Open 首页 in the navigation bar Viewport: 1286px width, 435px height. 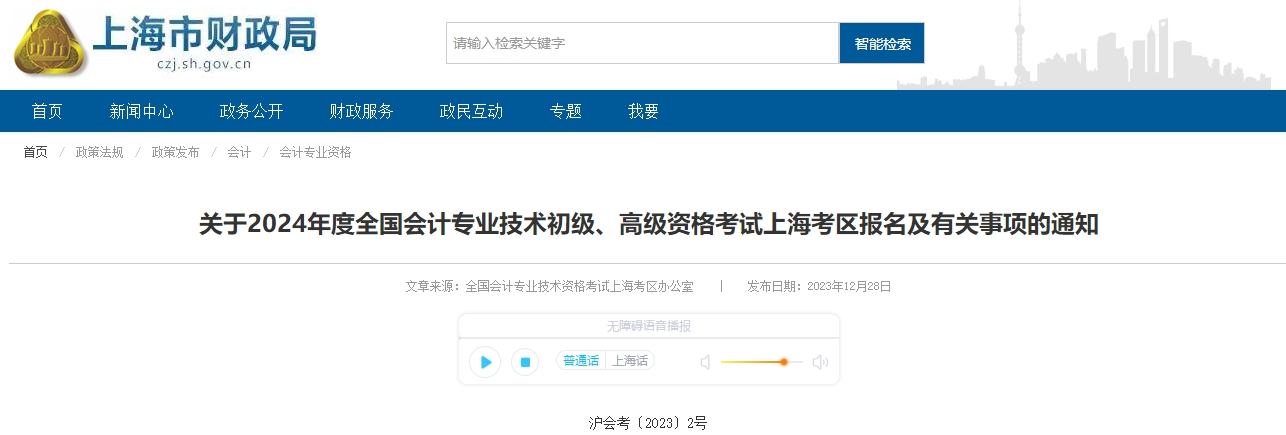point(47,111)
